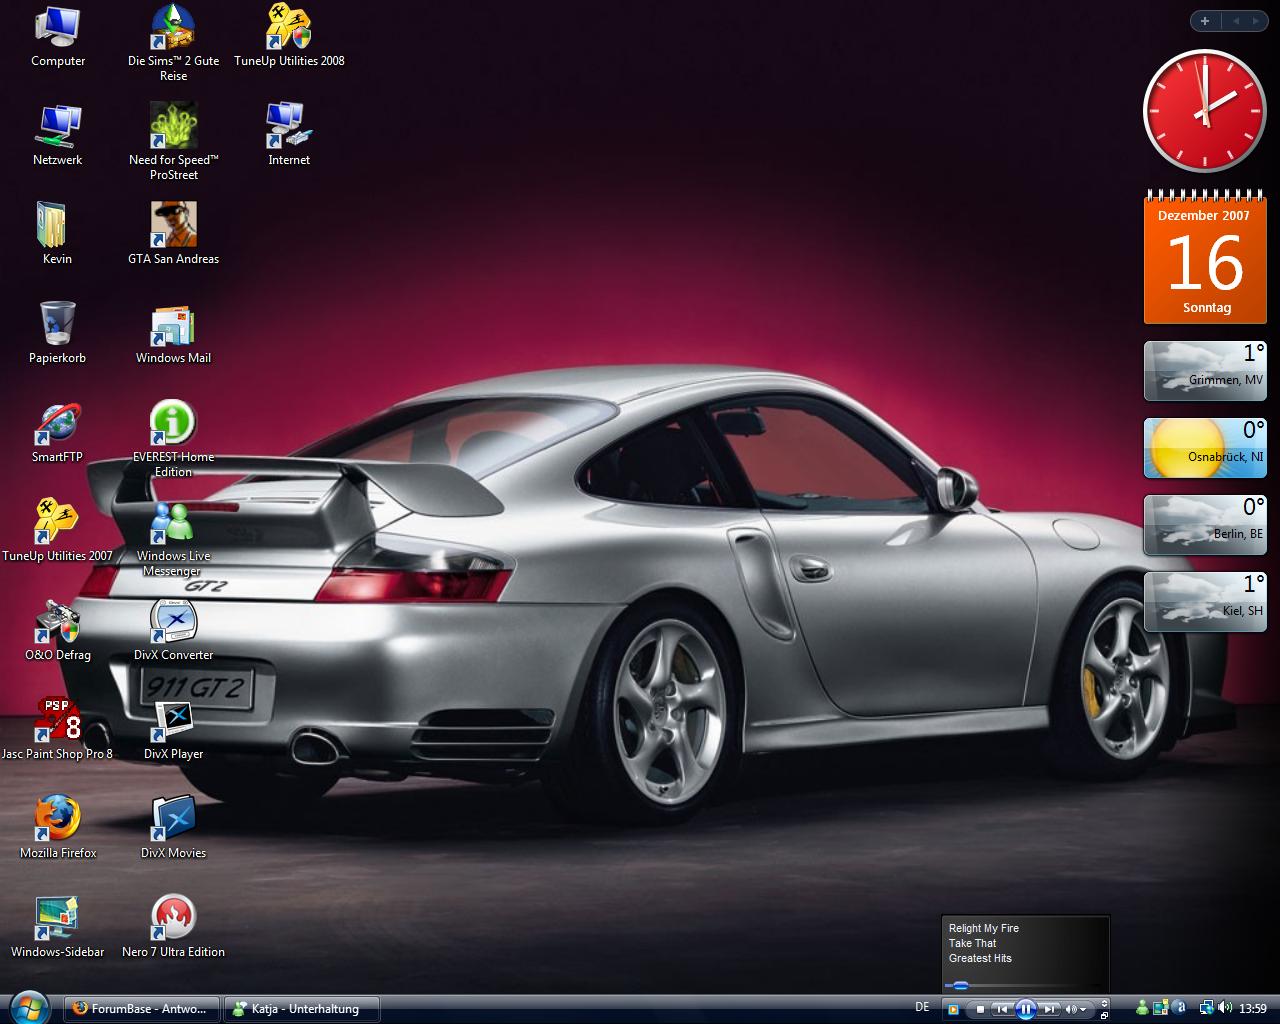
Task: Click the Media Player library icon in toolbar
Action: 953,1009
